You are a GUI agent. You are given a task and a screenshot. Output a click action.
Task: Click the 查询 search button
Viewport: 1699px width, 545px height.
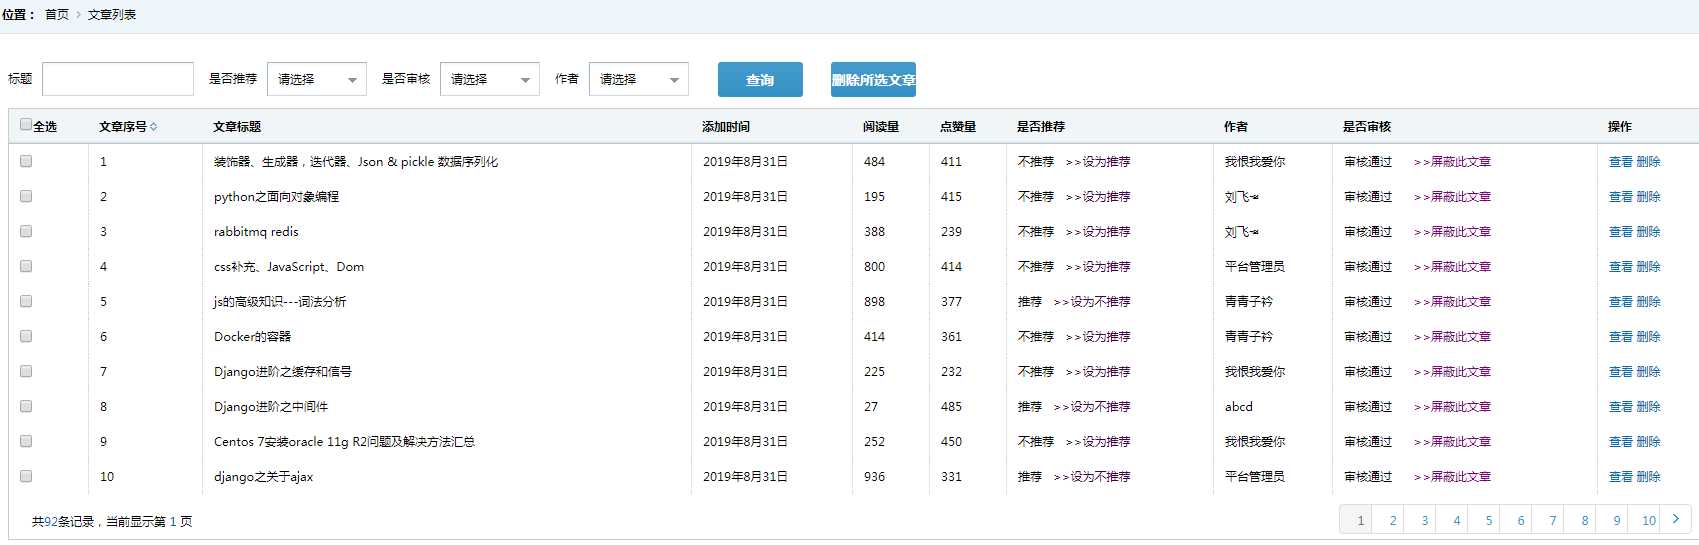(x=760, y=80)
